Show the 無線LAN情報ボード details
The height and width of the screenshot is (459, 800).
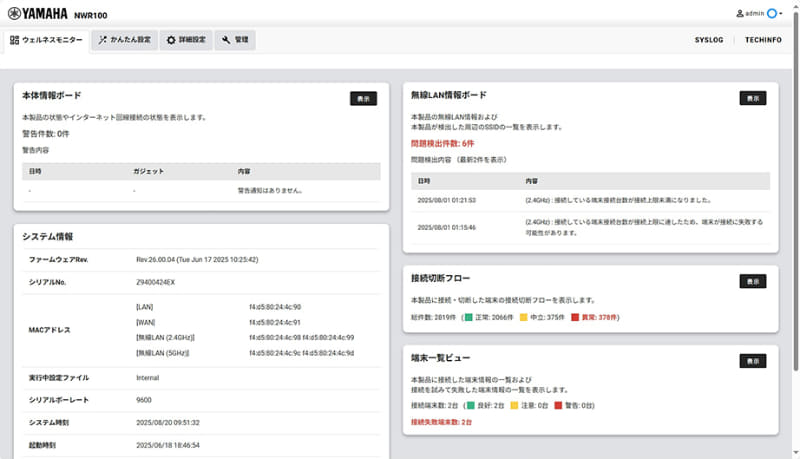coord(753,98)
